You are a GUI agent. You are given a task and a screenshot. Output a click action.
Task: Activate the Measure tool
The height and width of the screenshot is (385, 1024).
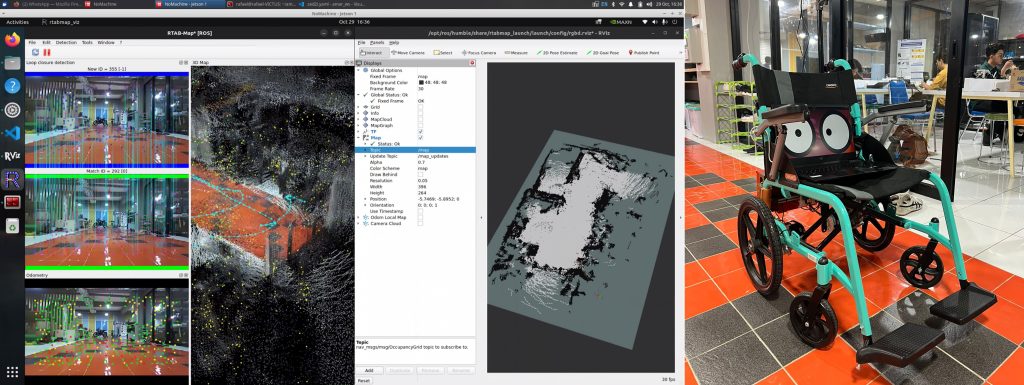516,52
